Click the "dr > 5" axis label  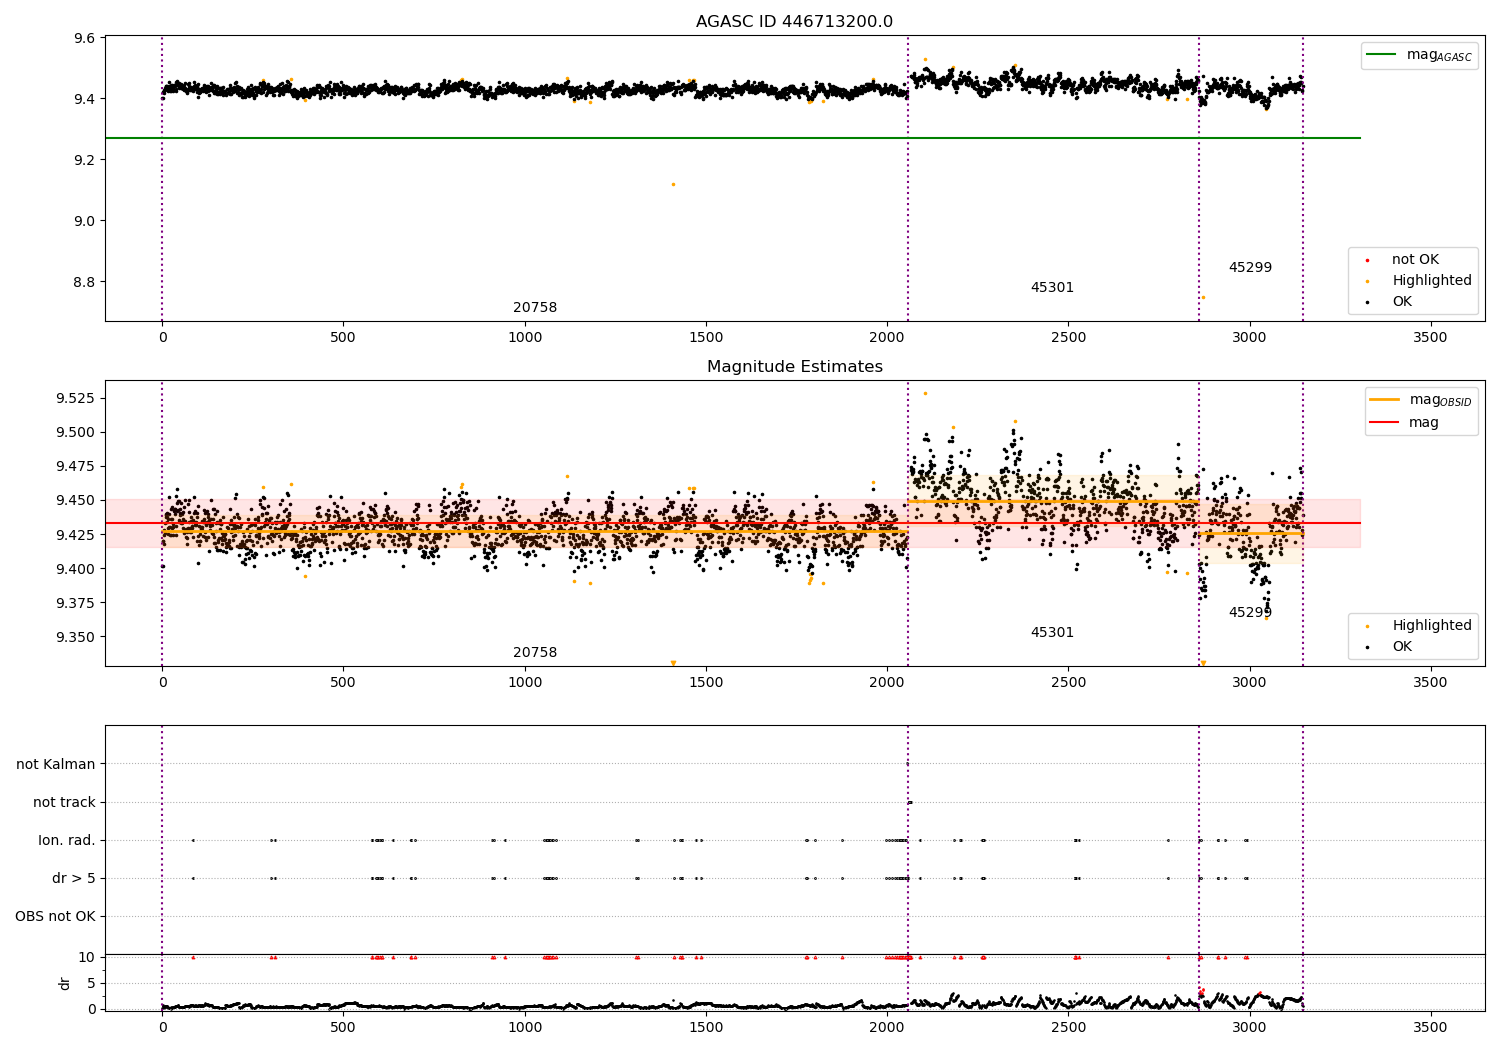(74, 878)
